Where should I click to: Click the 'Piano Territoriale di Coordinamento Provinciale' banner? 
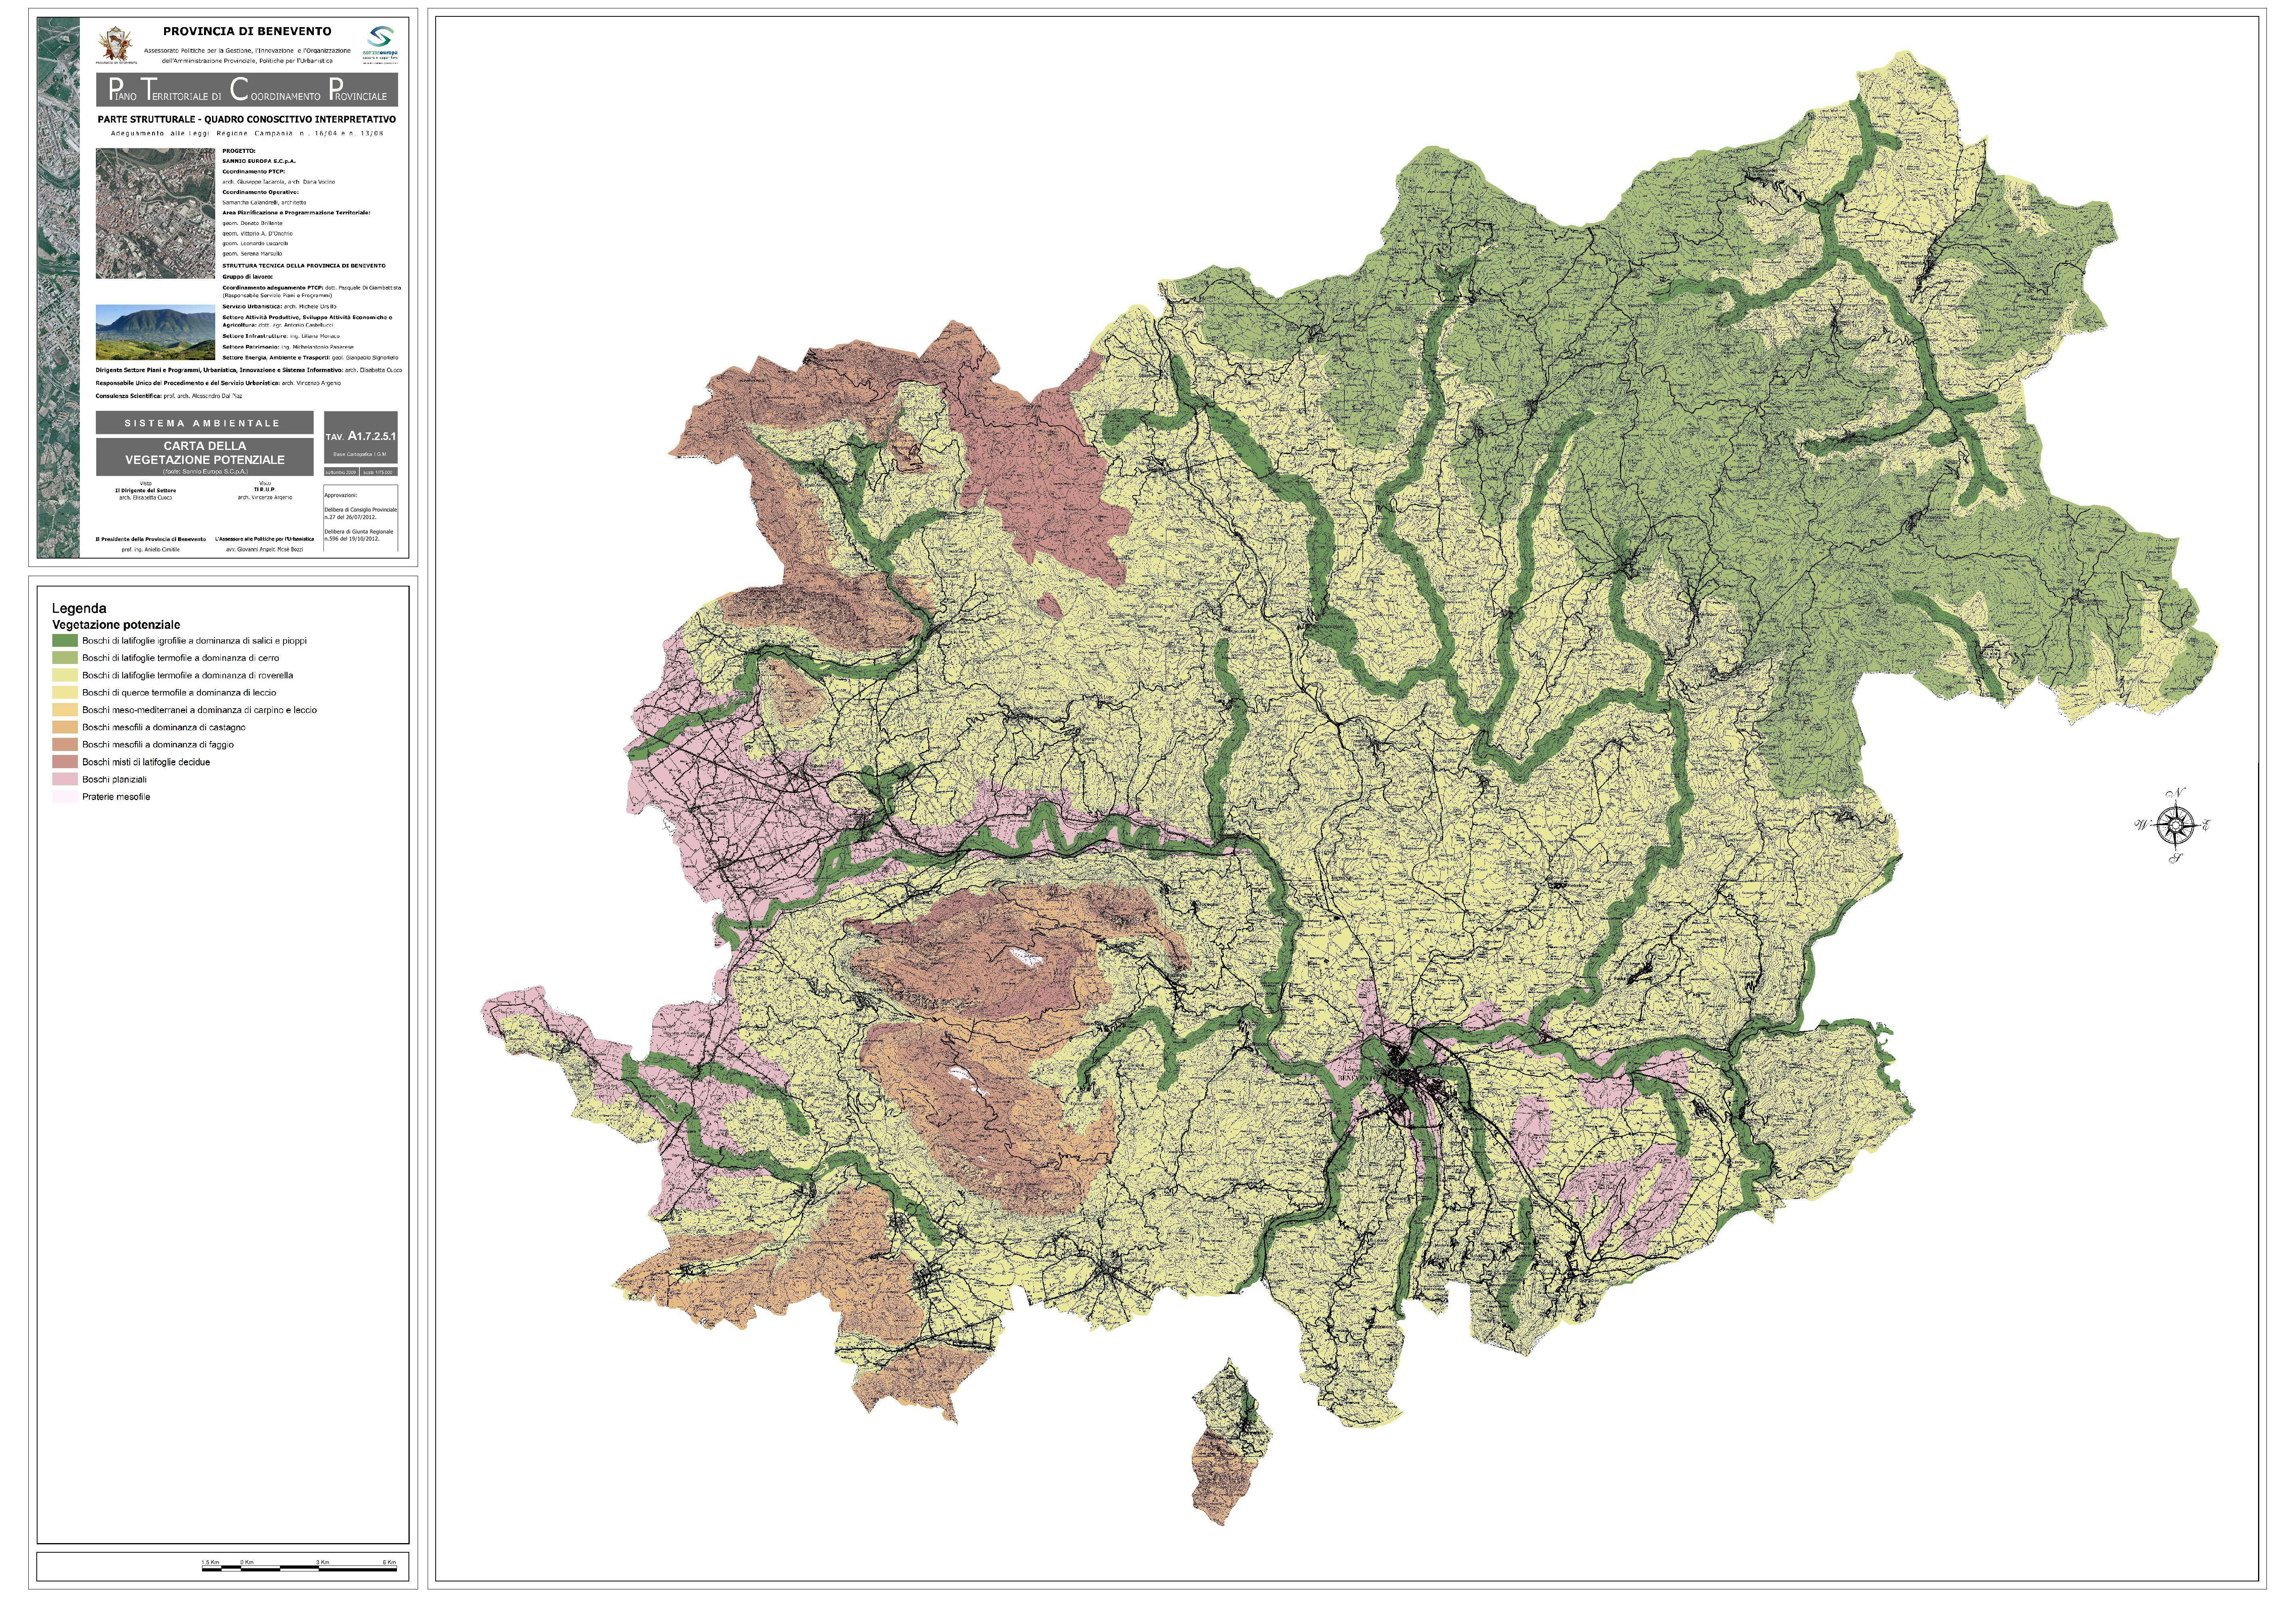[247, 90]
